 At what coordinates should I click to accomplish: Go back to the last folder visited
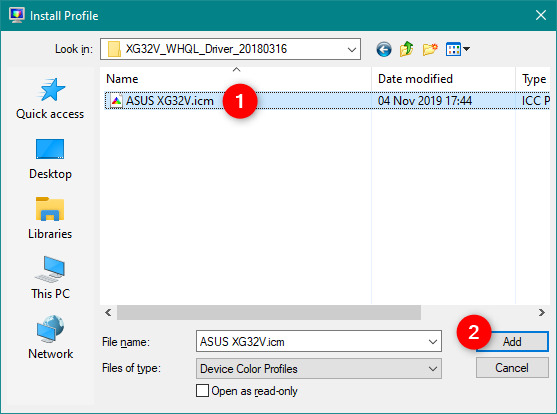click(384, 49)
